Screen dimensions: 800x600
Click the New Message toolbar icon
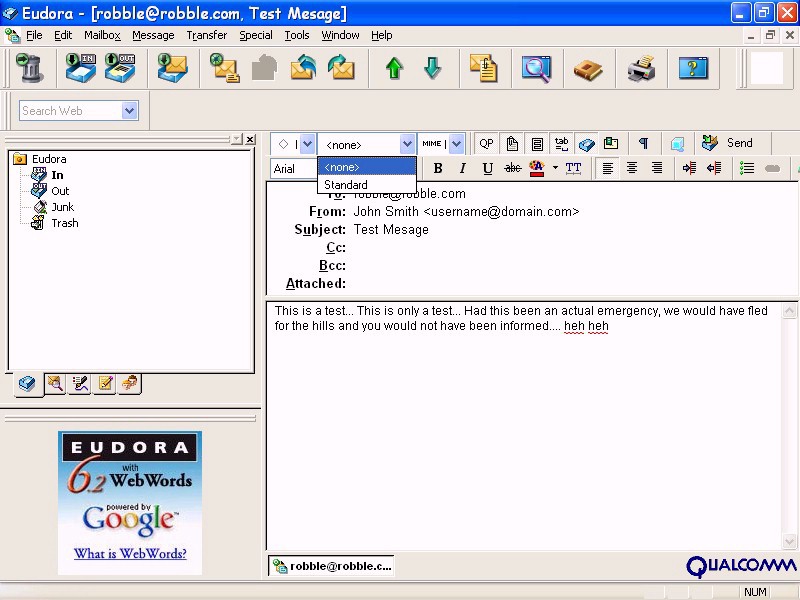click(225, 67)
